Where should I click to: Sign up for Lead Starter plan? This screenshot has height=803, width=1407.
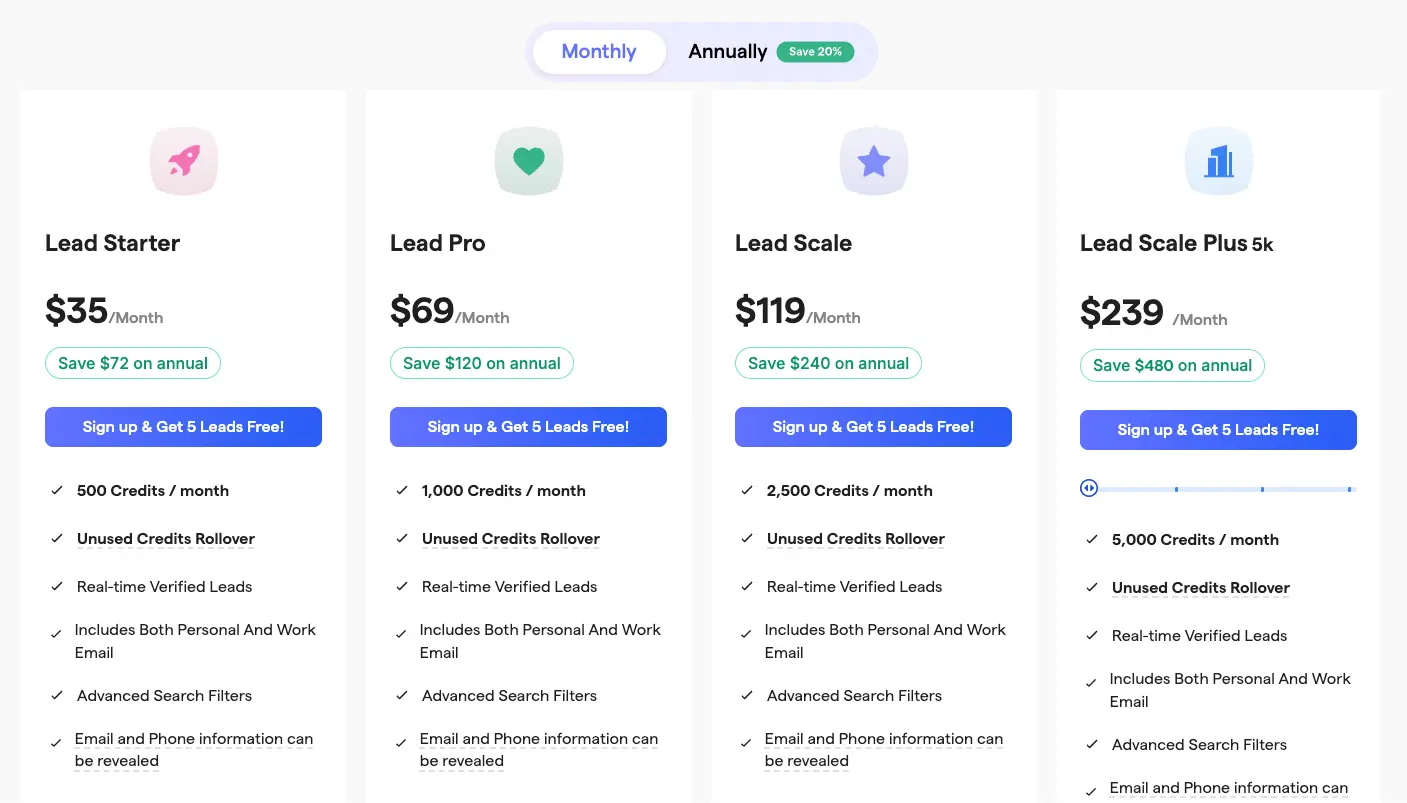[183, 427]
